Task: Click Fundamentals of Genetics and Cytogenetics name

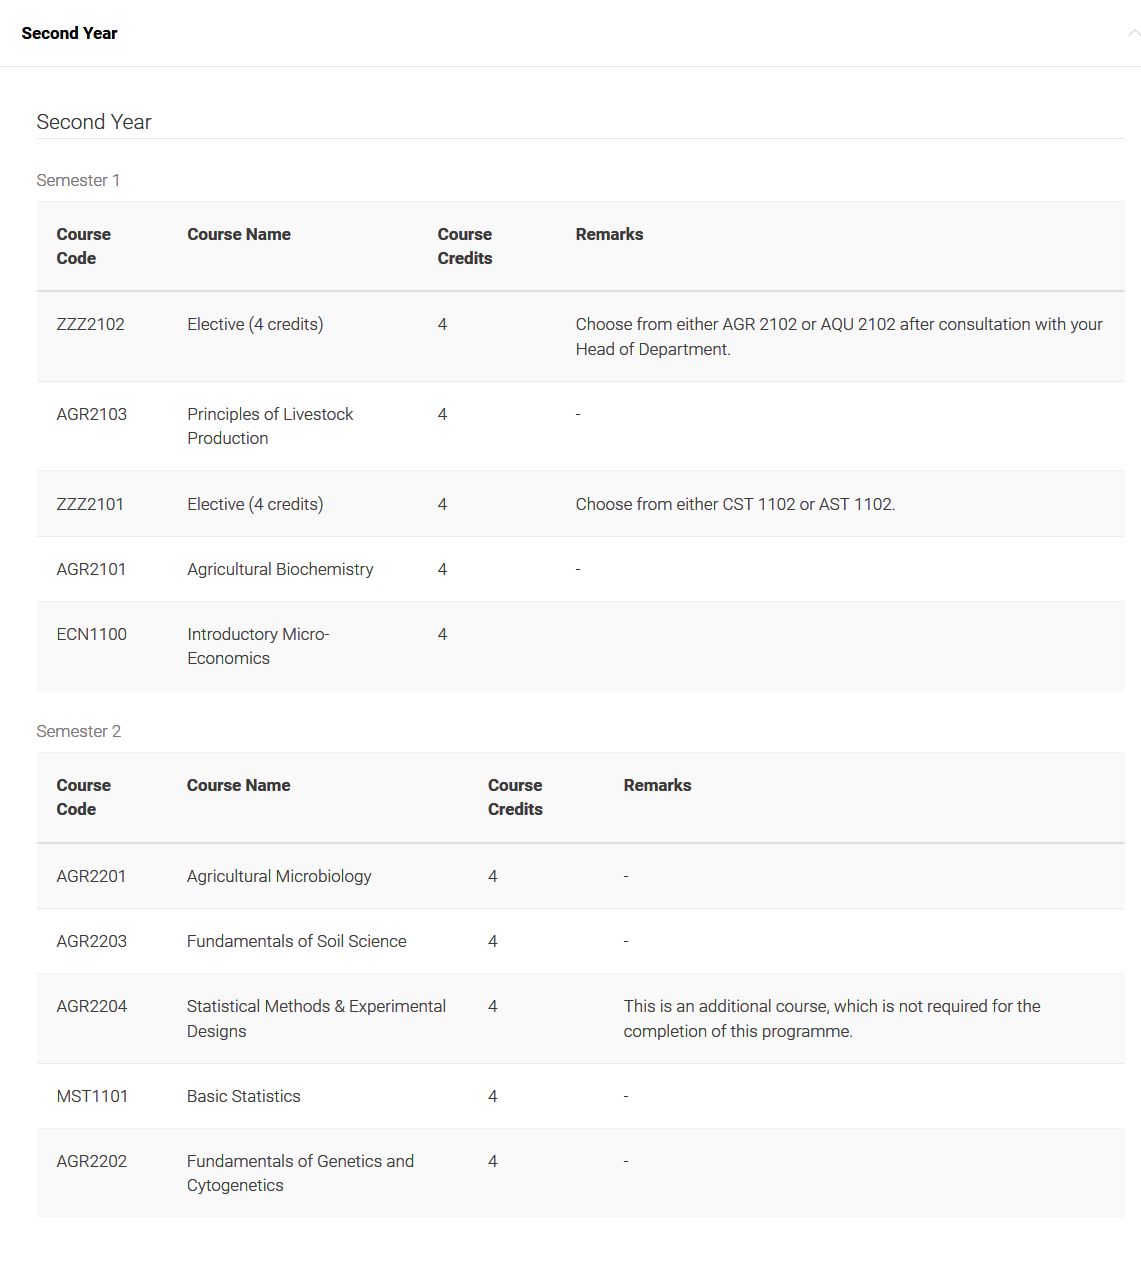Action: (300, 1173)
